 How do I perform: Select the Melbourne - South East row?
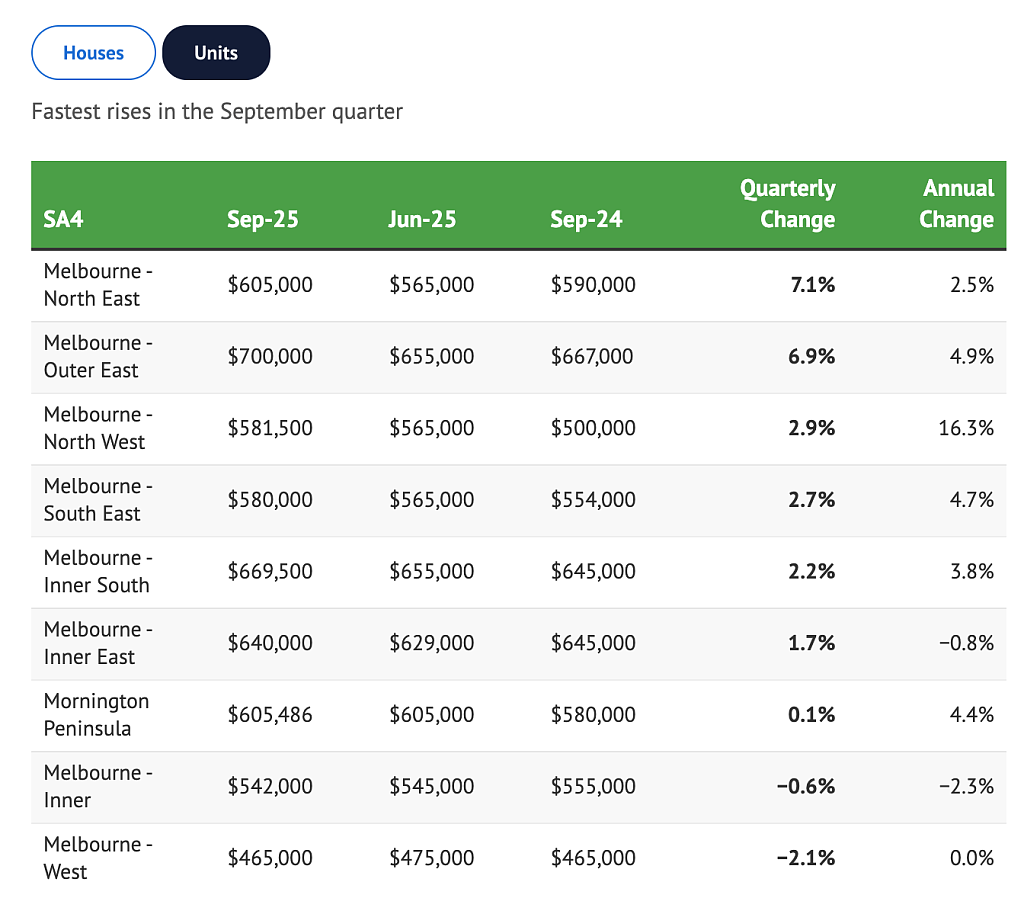tap(519, 501)
